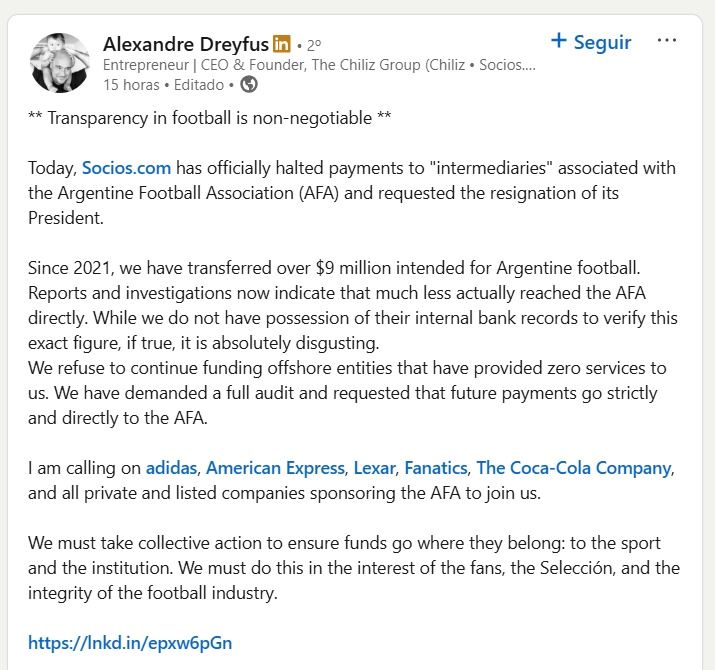
Task: Open the Socios.com company link
Action: (126, 167)
